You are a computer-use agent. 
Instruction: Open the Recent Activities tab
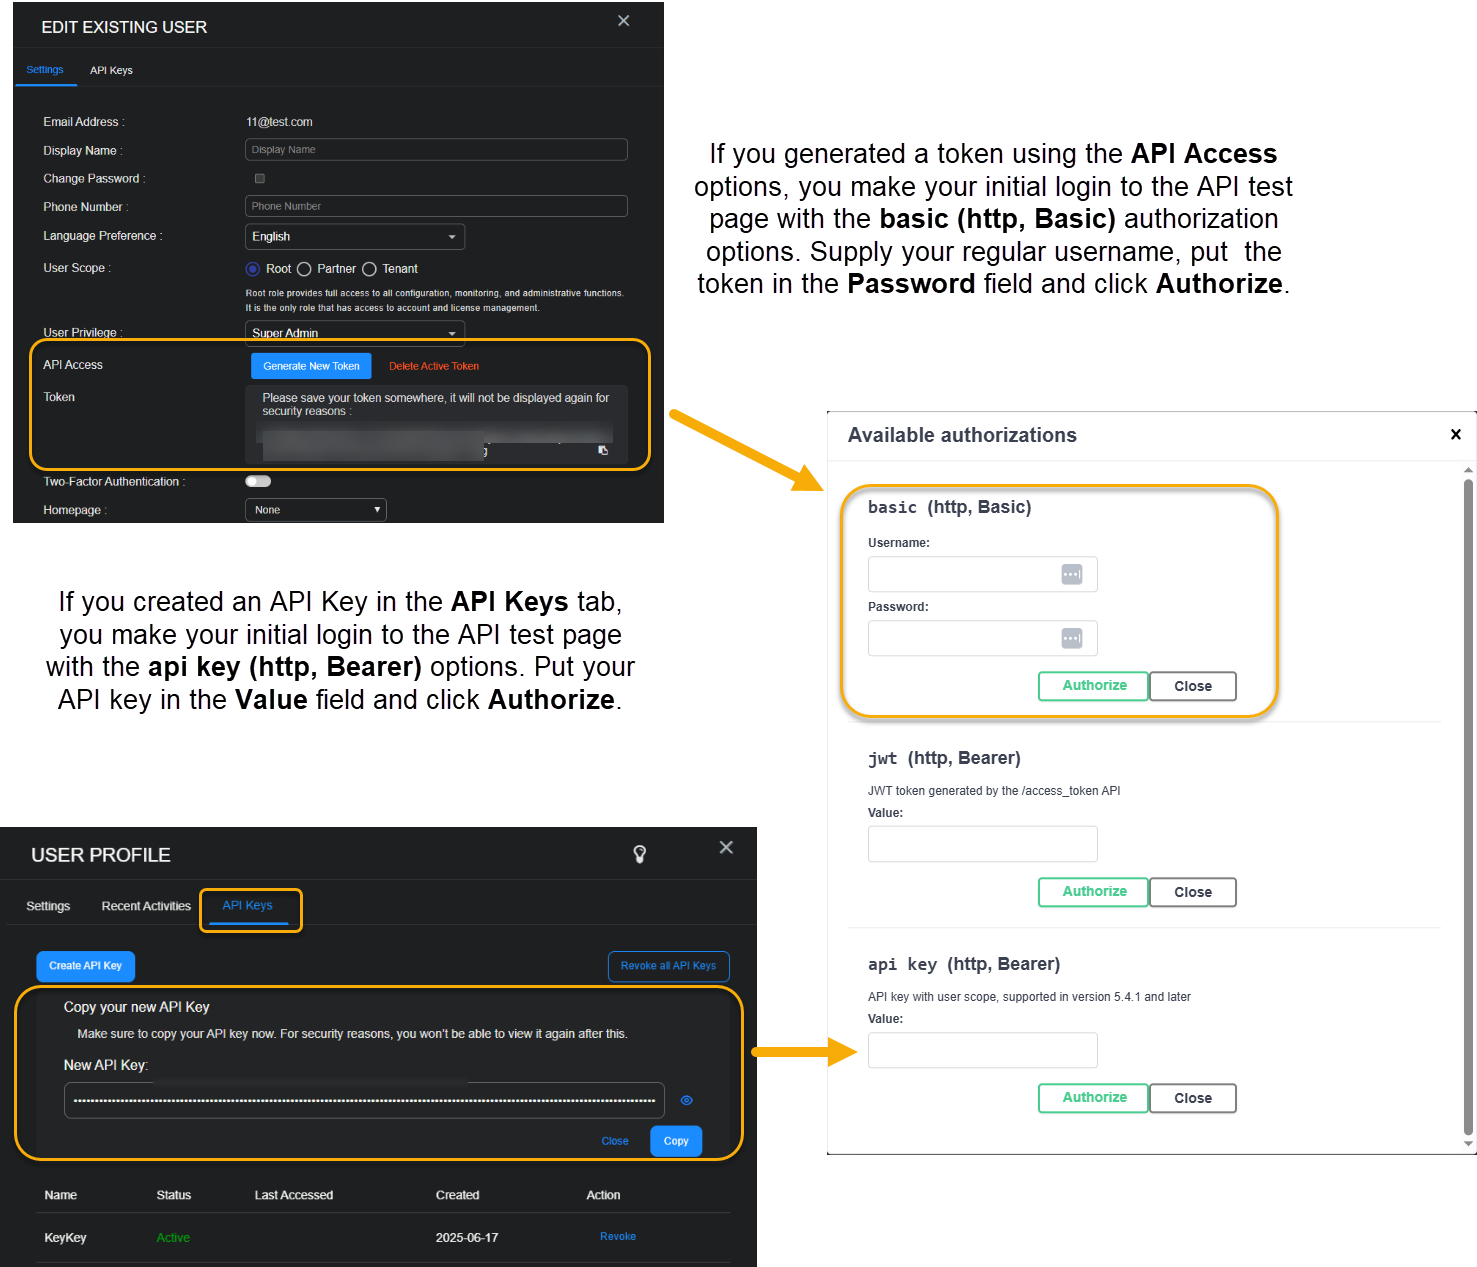coord(146,906)
